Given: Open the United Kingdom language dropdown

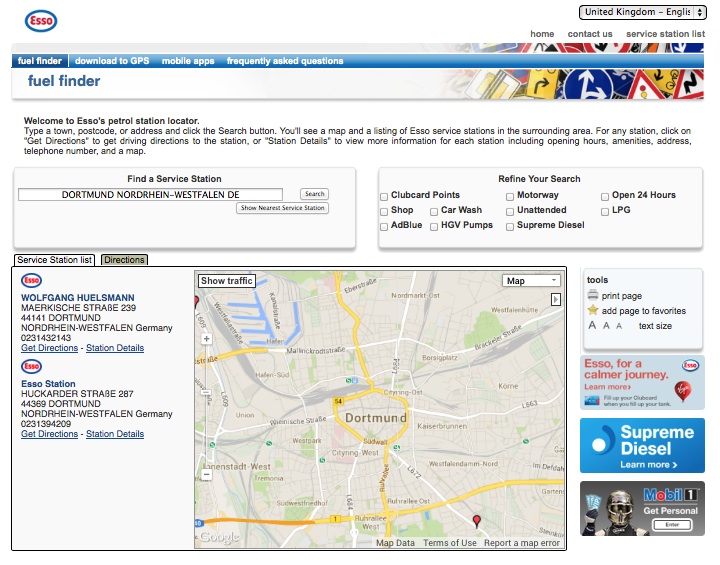Looking at the screenshot, I should (642, 12).
